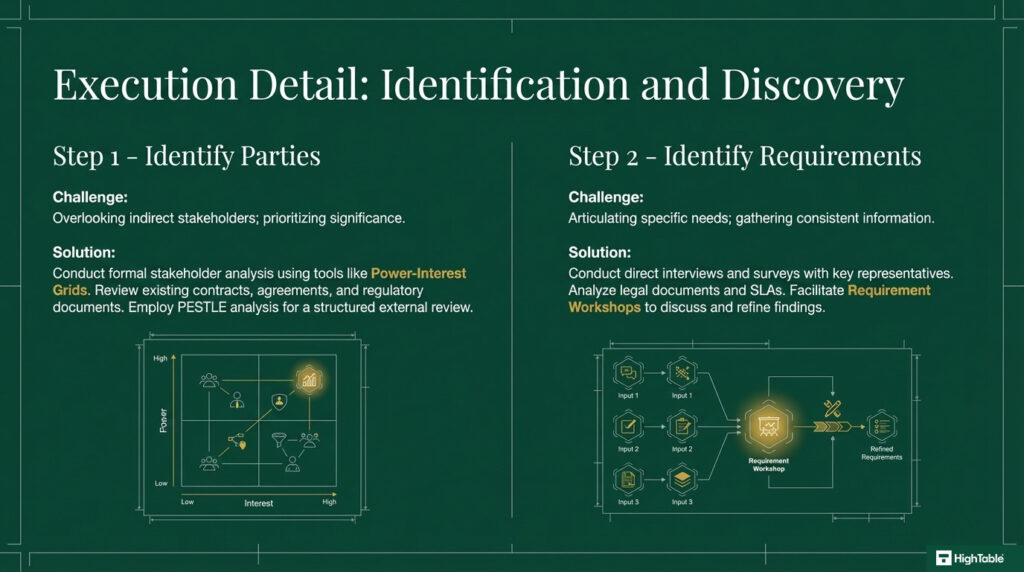Click the word 'PESTLE' in Step 1 solution

coord(200,307)
